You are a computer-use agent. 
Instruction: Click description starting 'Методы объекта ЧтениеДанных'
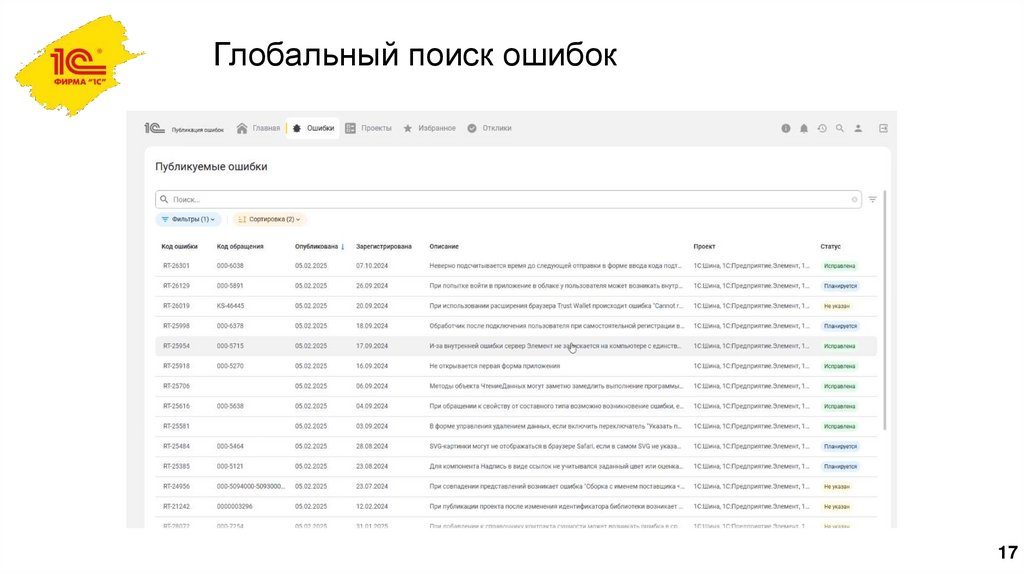click(x=556, y=386)
